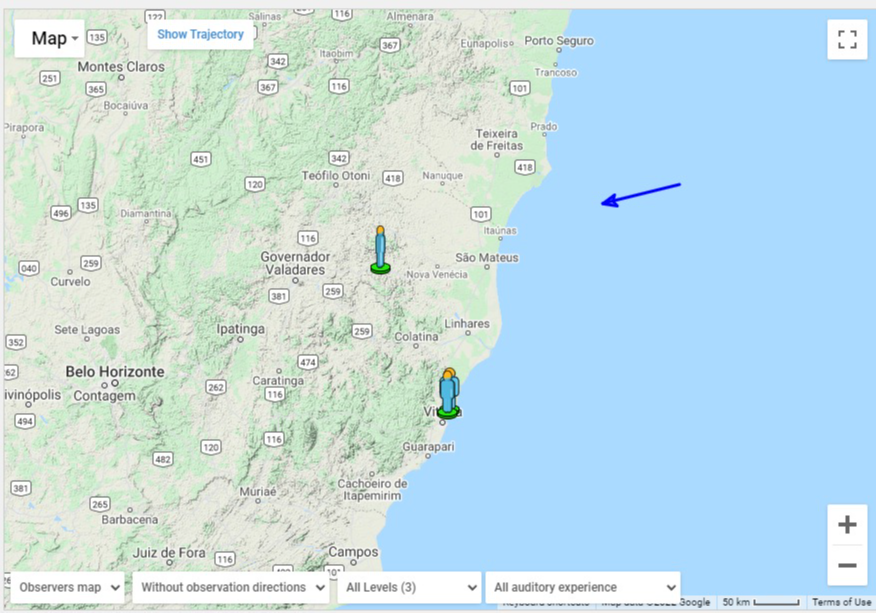Image resolution: width=877 pixels, height=613 pixels.
Task: Zoom out with the minus button
Action: coord(847,565)
